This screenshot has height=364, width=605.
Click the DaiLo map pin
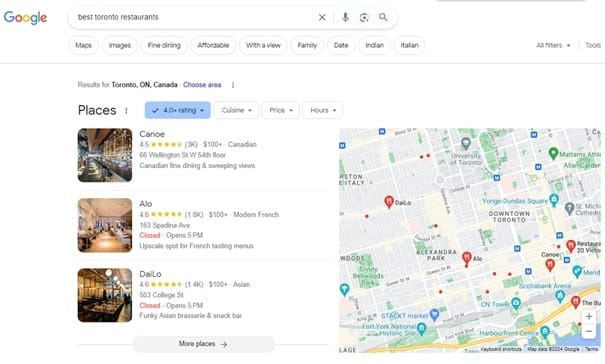click(389, 201)
